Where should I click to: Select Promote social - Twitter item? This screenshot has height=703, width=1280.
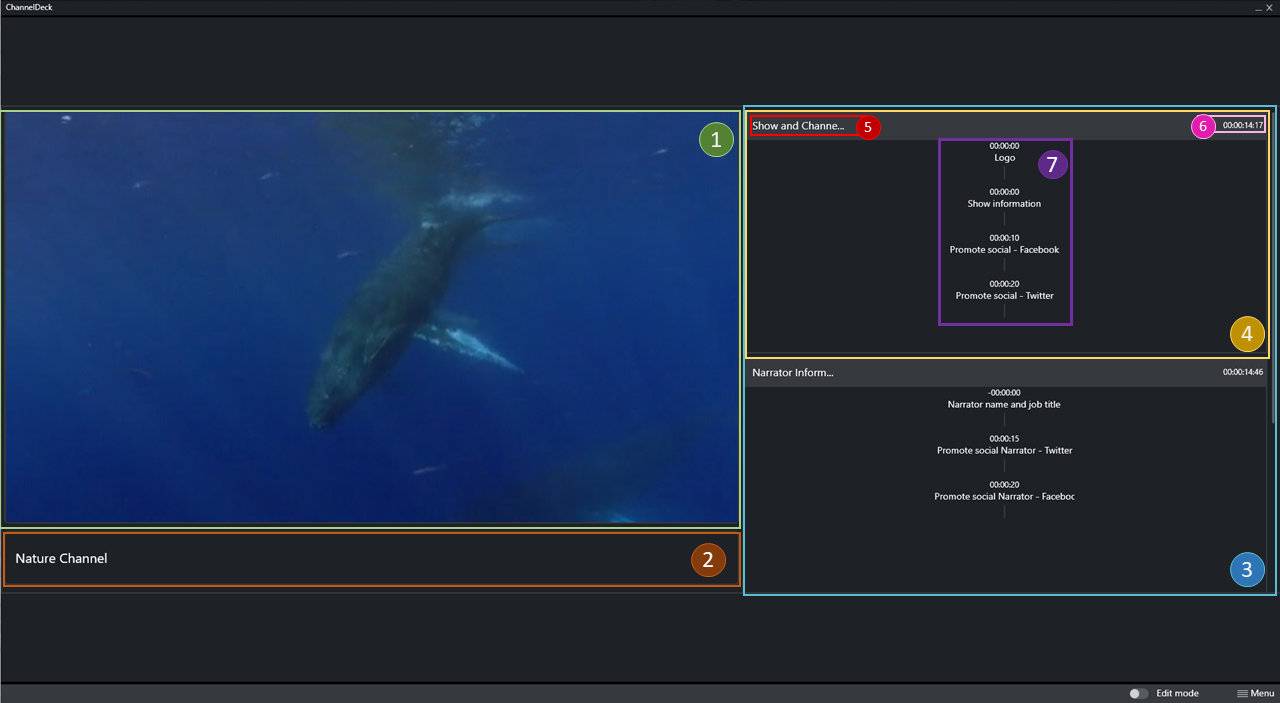[1004, 296]
